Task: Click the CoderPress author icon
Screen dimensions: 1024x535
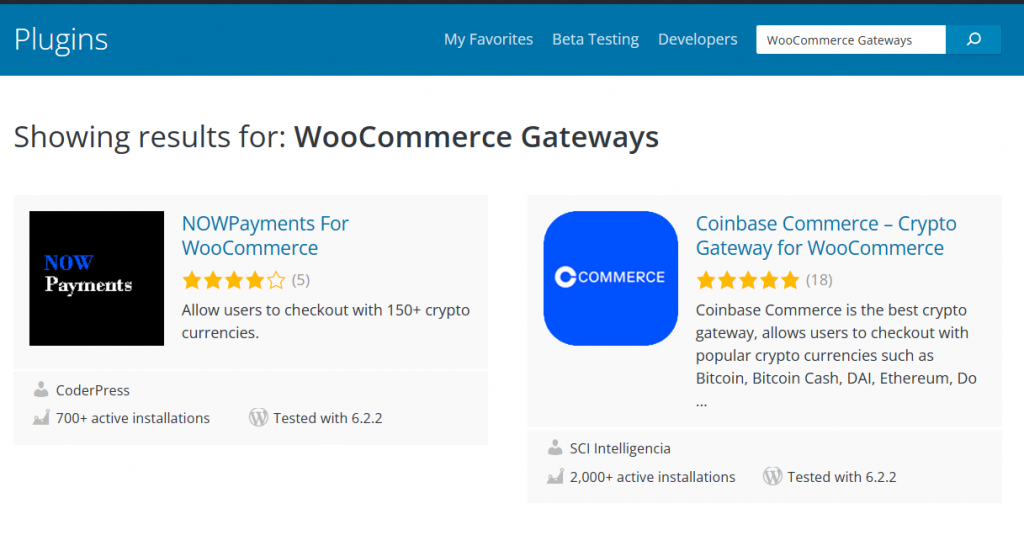Action: point(41,389)
